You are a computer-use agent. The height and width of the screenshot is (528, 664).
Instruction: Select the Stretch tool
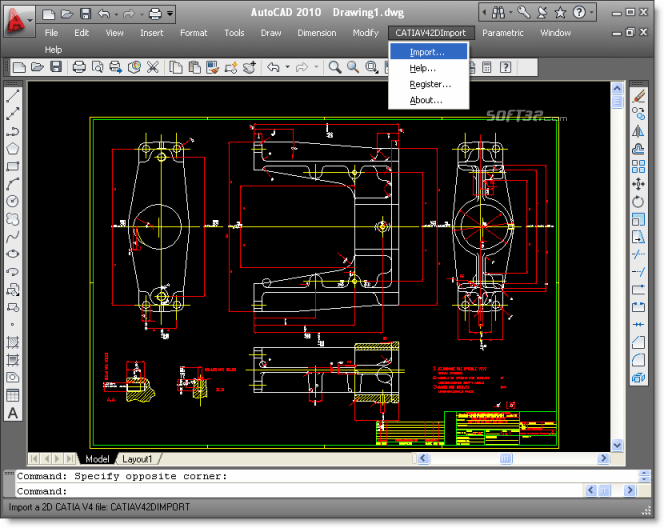[639, 236]
